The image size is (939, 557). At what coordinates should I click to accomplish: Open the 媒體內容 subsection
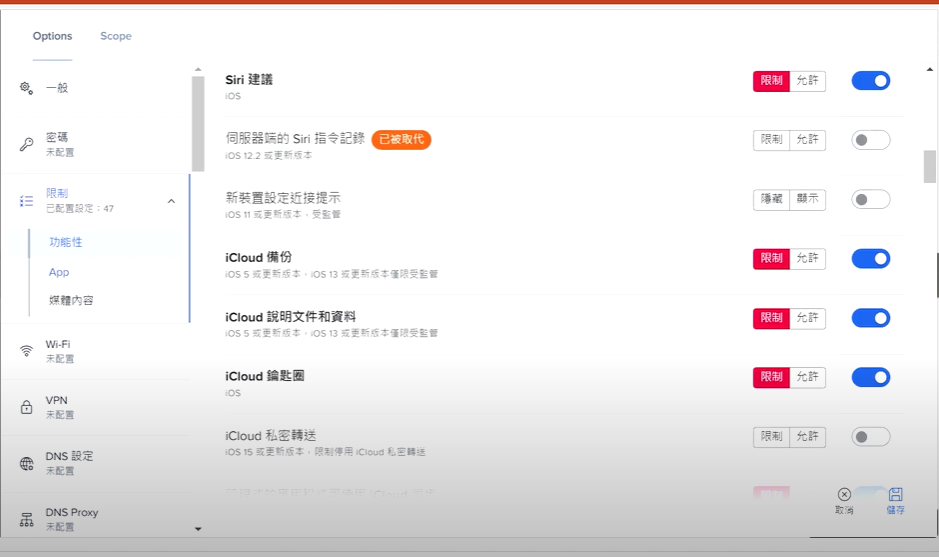(71, 300)
